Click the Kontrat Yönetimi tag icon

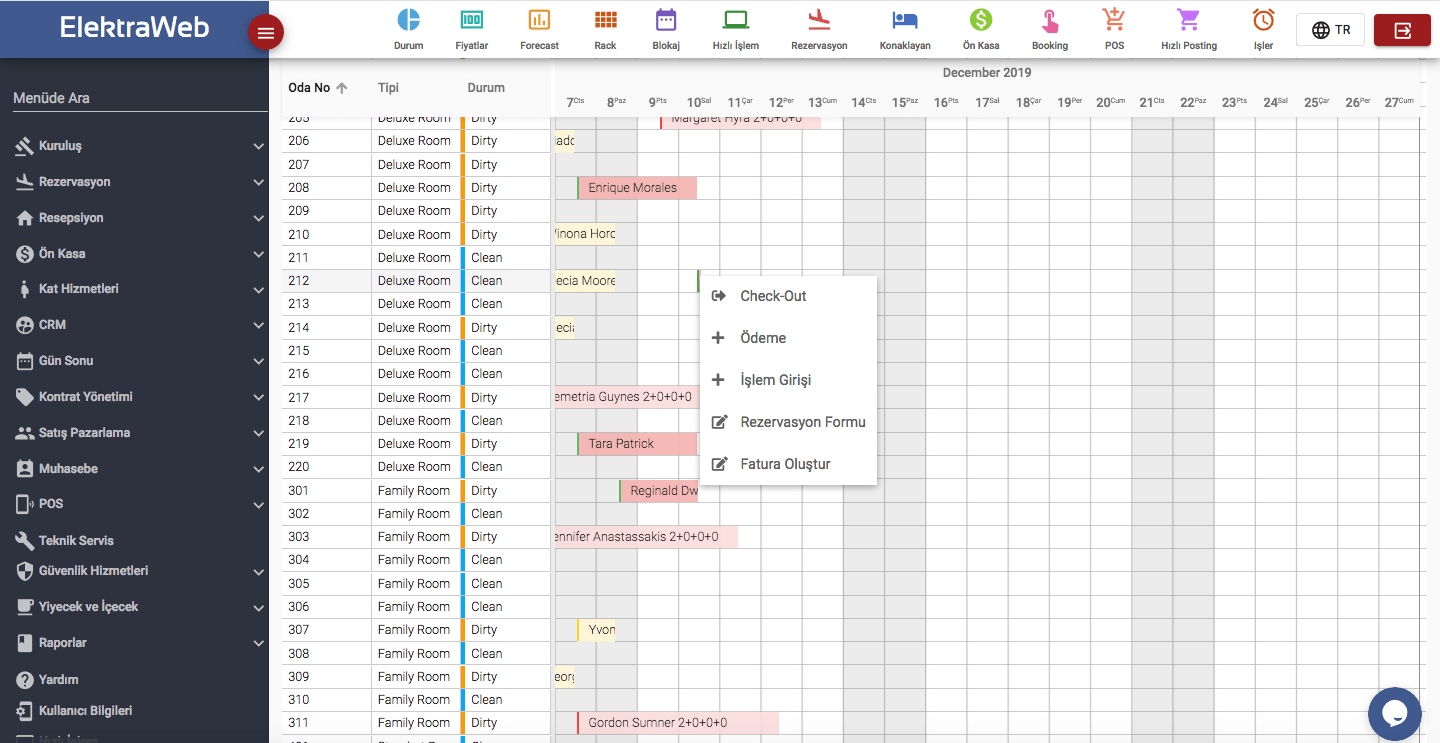click(x=25, y=397)
